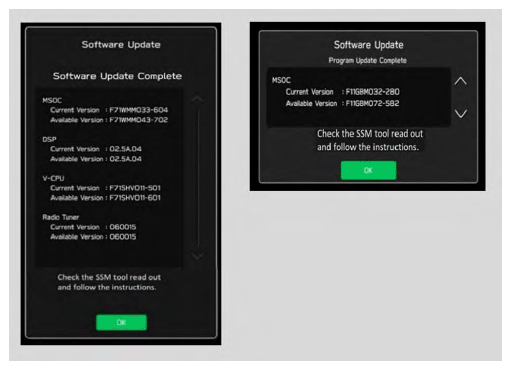Screen dimensions: 511x370
Task: Click the MSOC heading in left dialog
Action: [52, 100]
